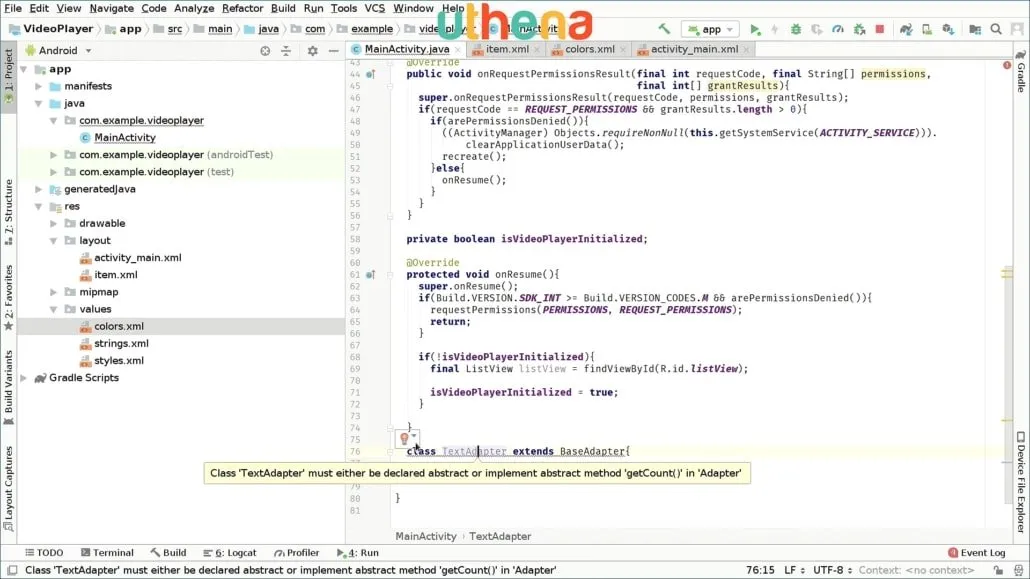This screenshot has height=579, width=1030.
Task: Toggle the 1: Project tool window tab
Action: click(9, 76)
